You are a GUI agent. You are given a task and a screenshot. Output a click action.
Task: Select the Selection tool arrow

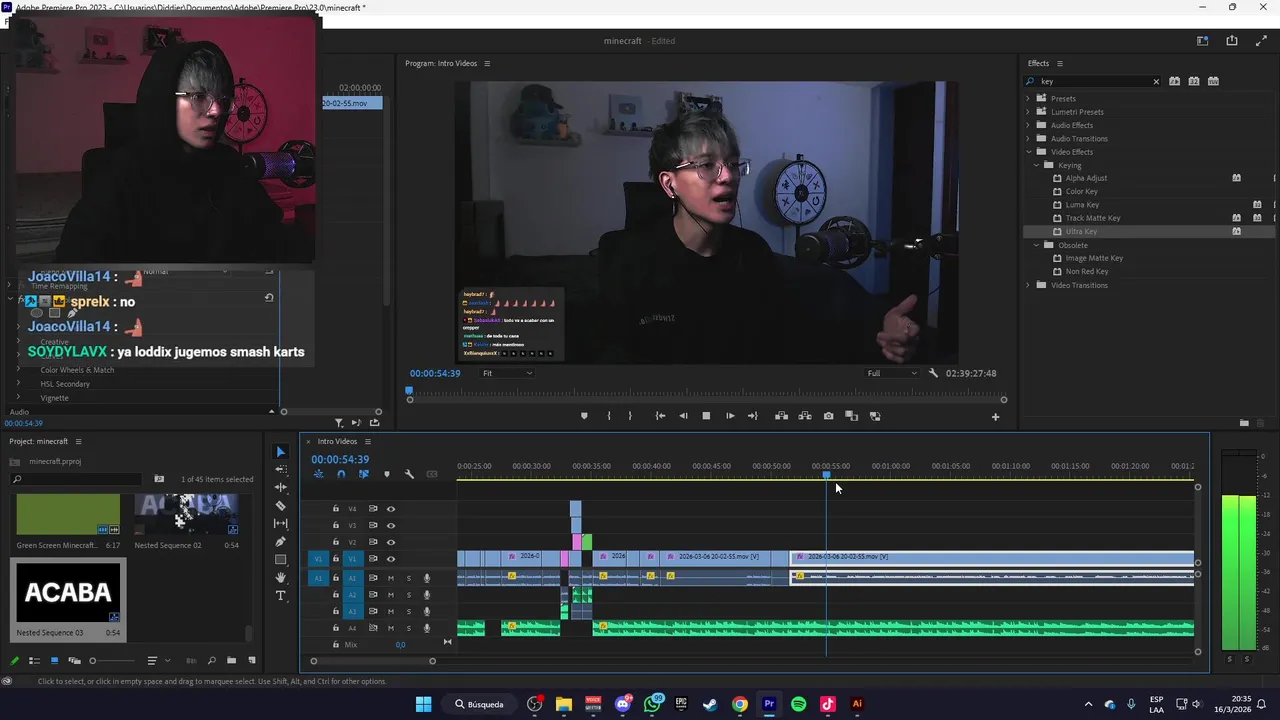tap(280, 452)
